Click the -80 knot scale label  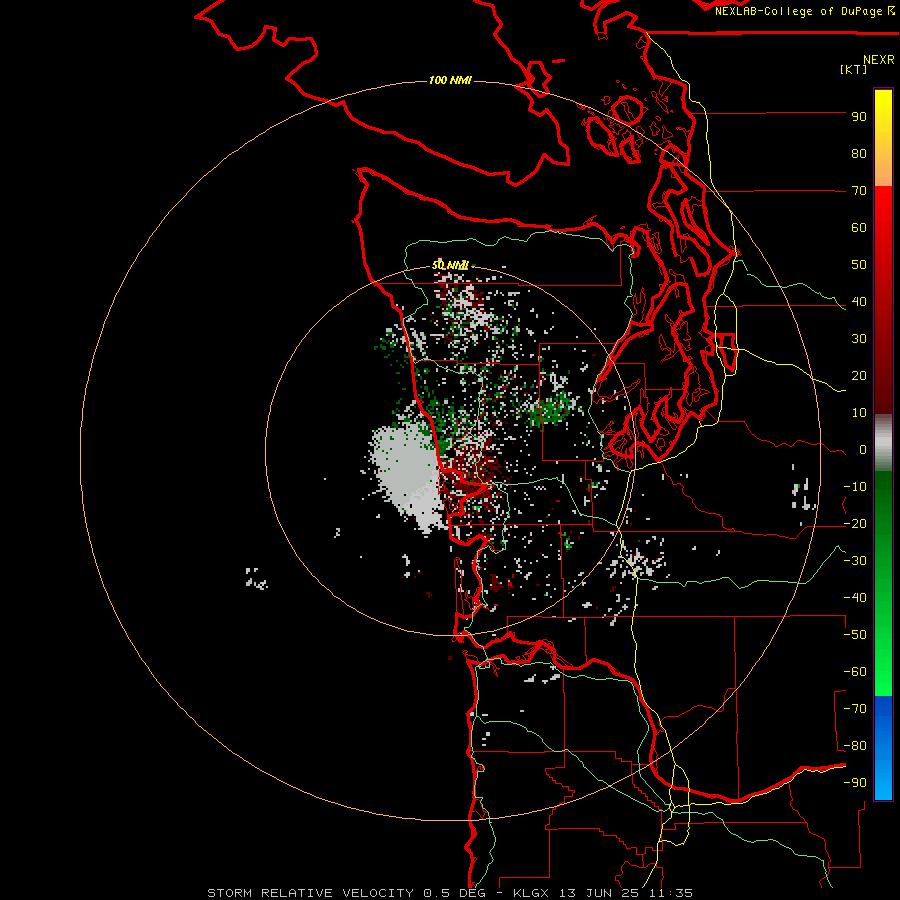click(855, 746)
